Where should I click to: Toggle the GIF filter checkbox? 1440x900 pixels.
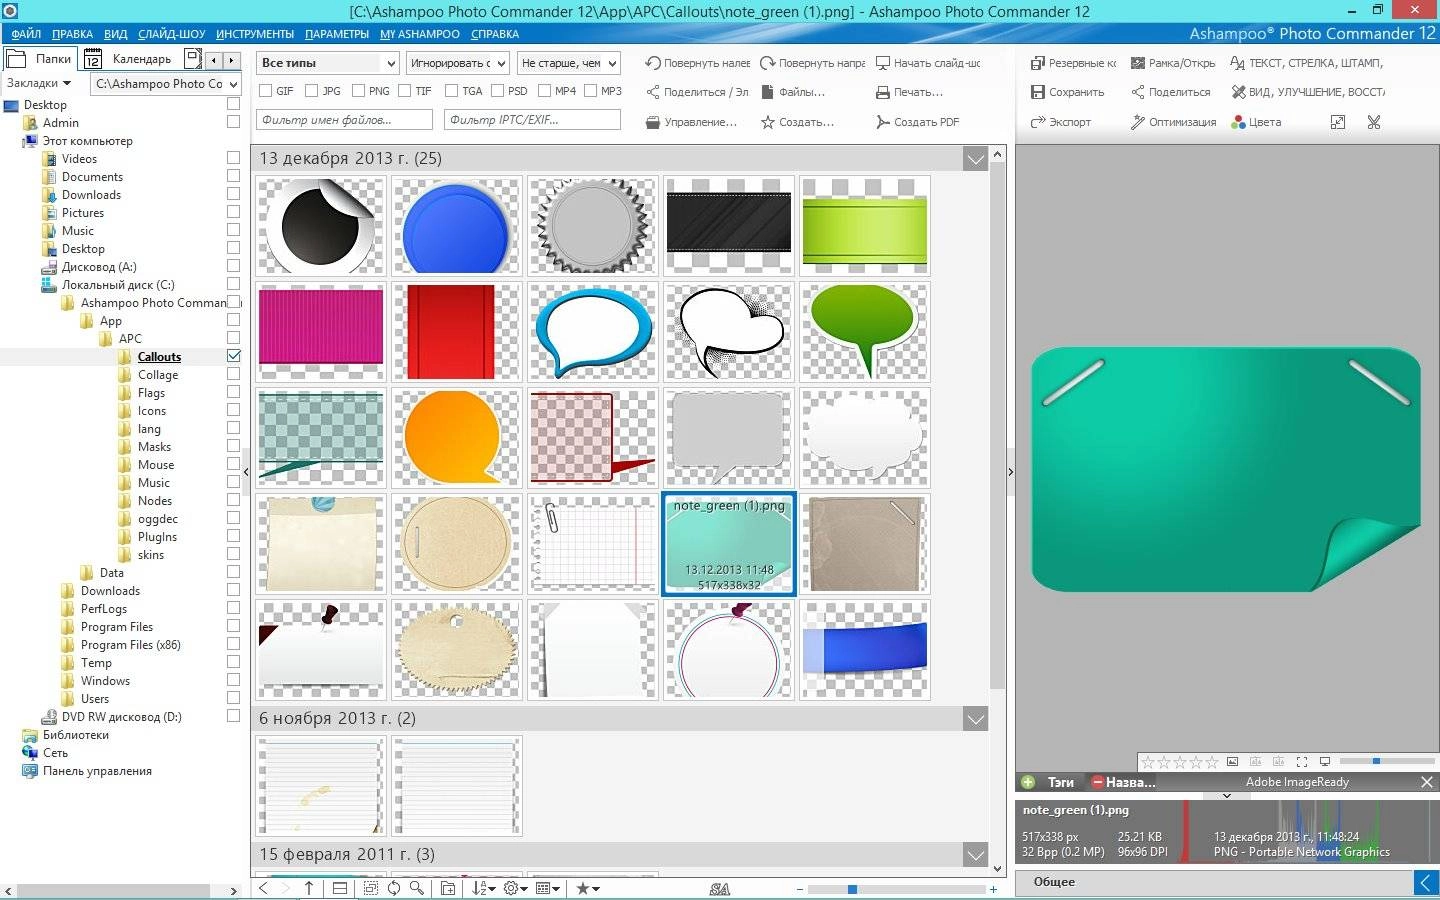(266, 91)
